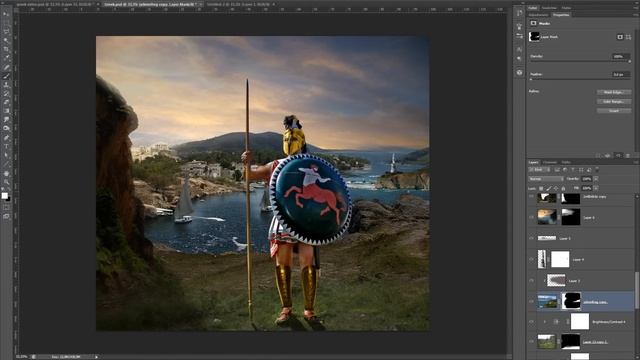Toggle Quick Mask mode in toolbar
Screen dimensions: 640x360
(6, 208)
